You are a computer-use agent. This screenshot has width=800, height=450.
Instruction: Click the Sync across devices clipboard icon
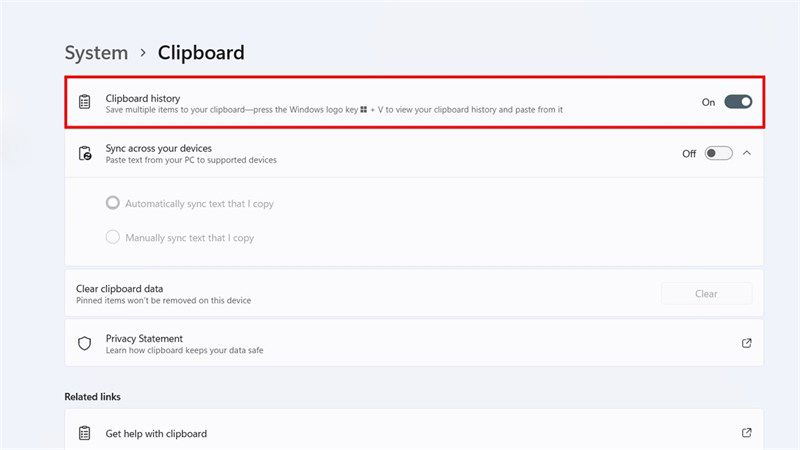85,153
